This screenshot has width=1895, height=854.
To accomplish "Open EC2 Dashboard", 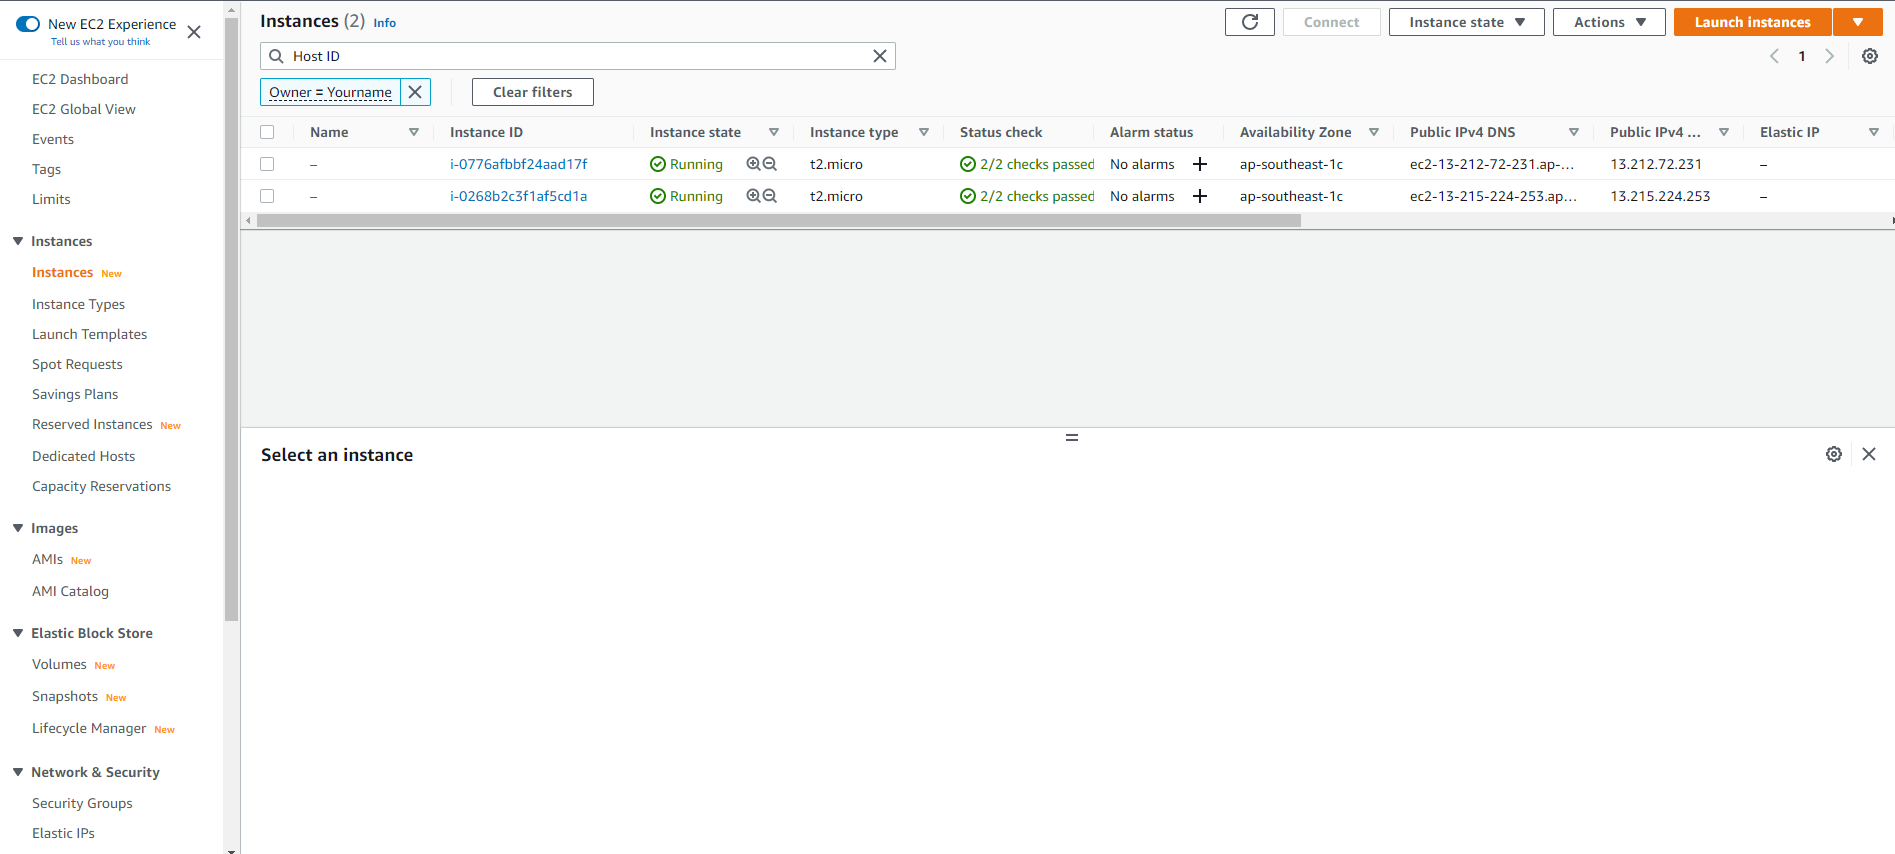I will 80,79.
